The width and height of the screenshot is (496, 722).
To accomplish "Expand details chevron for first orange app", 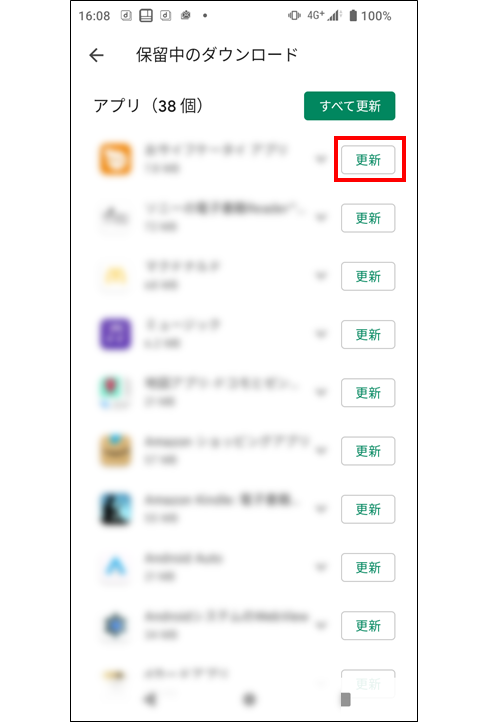I will pyautogui.click(x=321, y=159).
